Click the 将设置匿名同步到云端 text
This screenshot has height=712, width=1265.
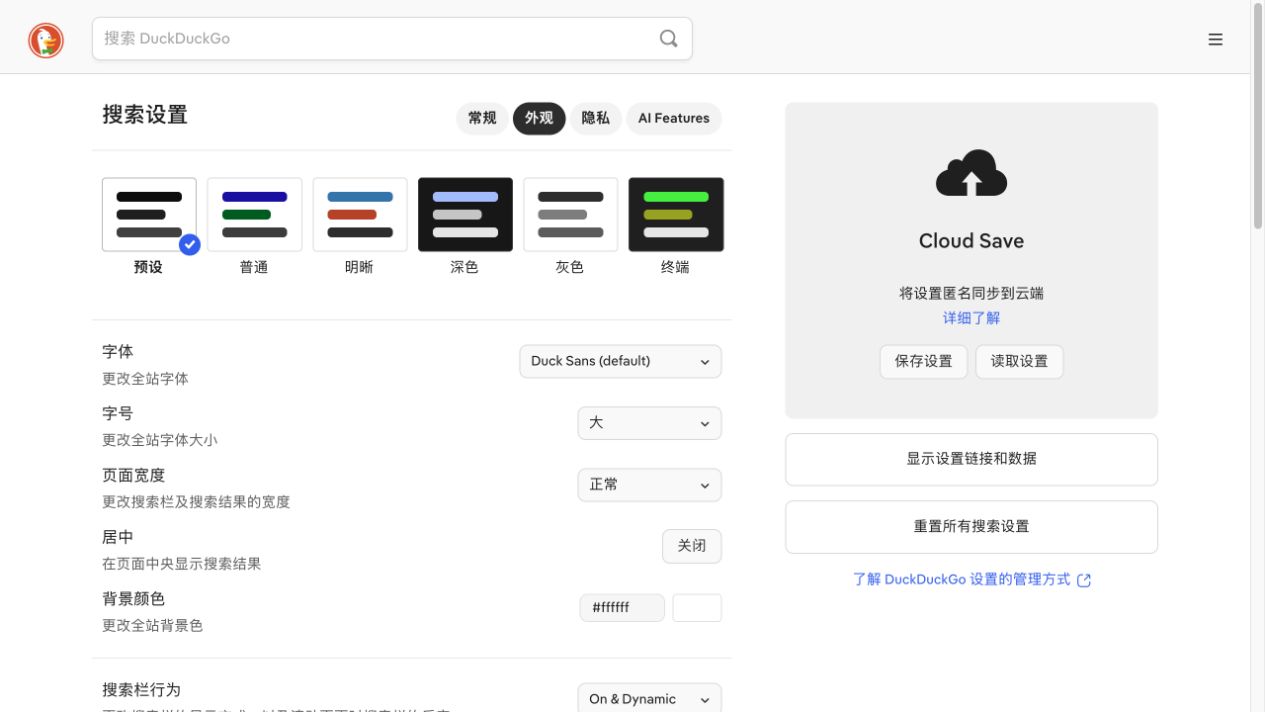click(971, 294)
